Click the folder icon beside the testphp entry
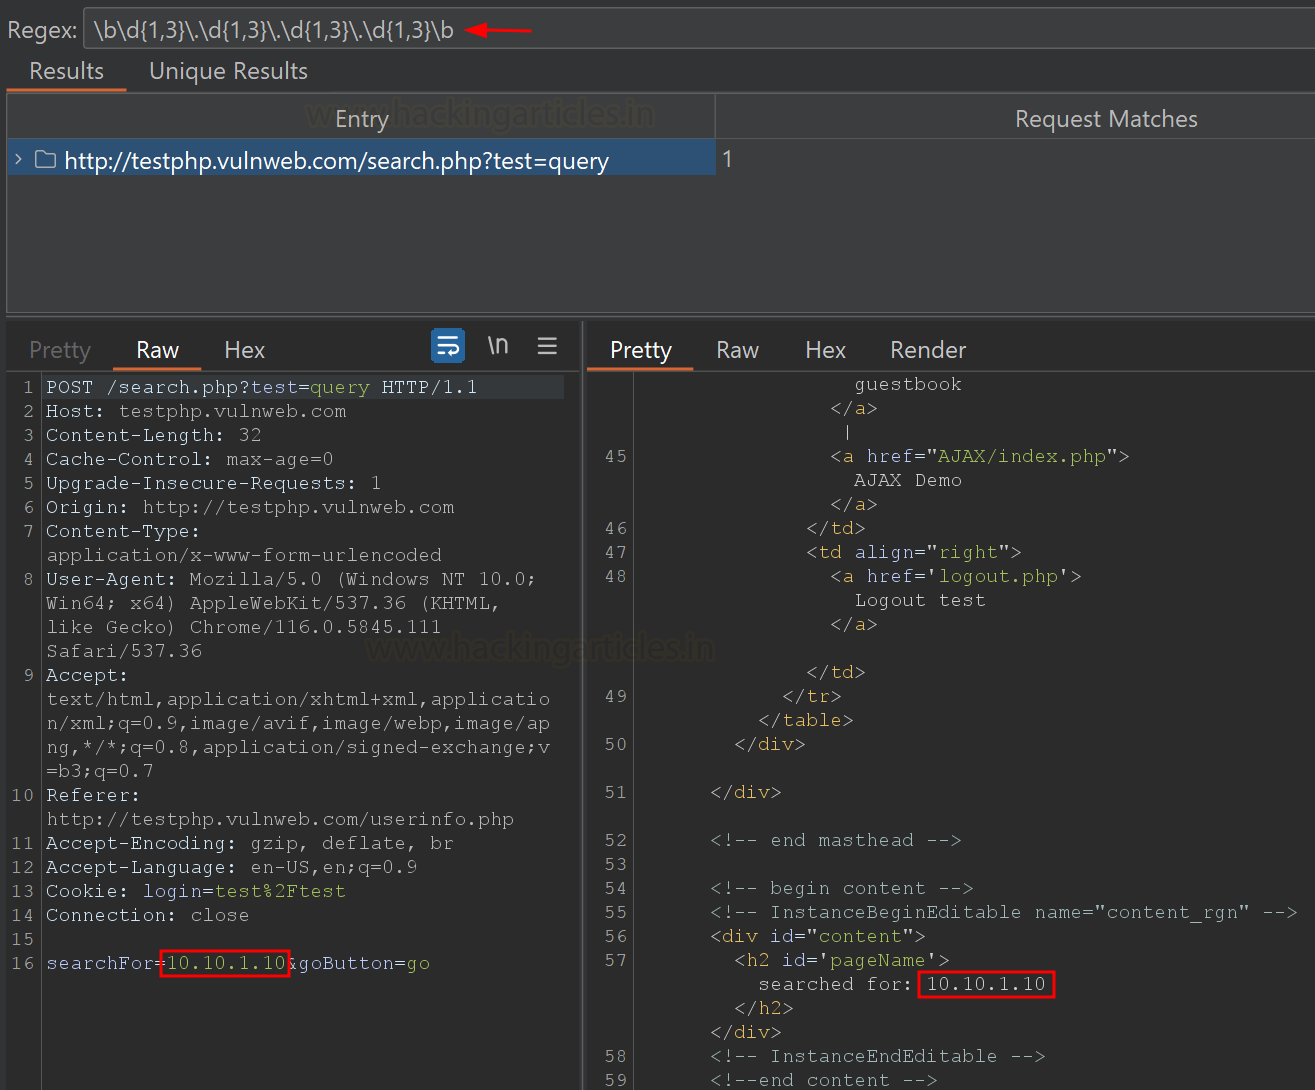This screenshot has width=1315, height=1090. [45, 160]
